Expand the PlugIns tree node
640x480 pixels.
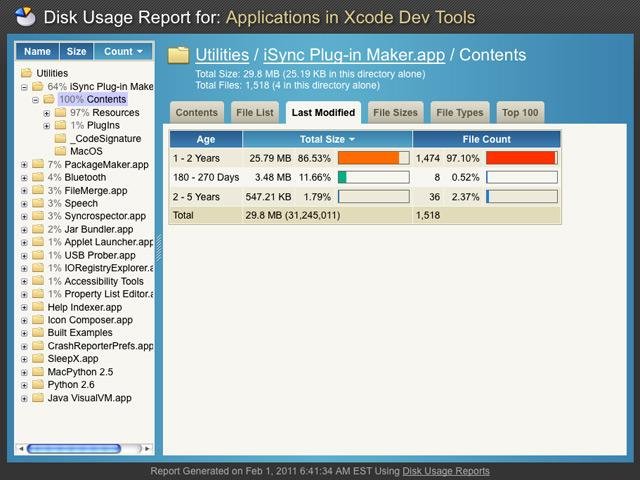point(47,126)
